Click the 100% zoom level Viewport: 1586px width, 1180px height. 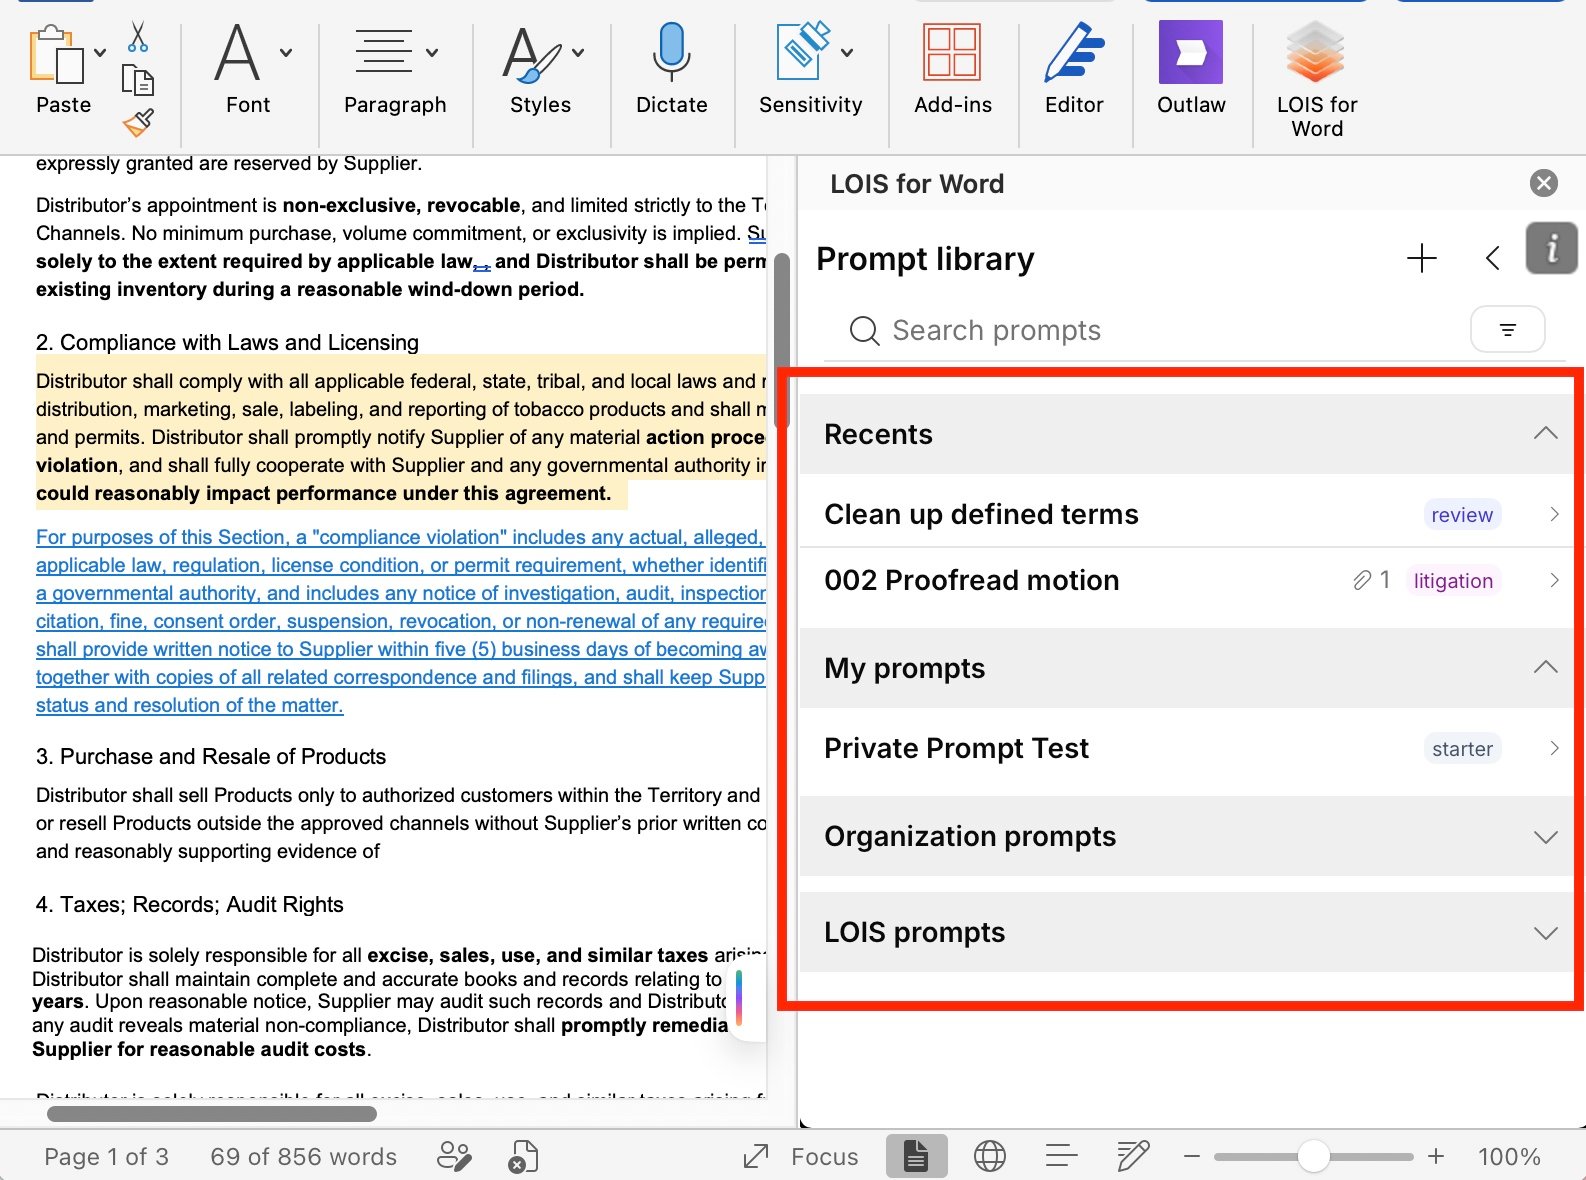click(1509, 1157)
